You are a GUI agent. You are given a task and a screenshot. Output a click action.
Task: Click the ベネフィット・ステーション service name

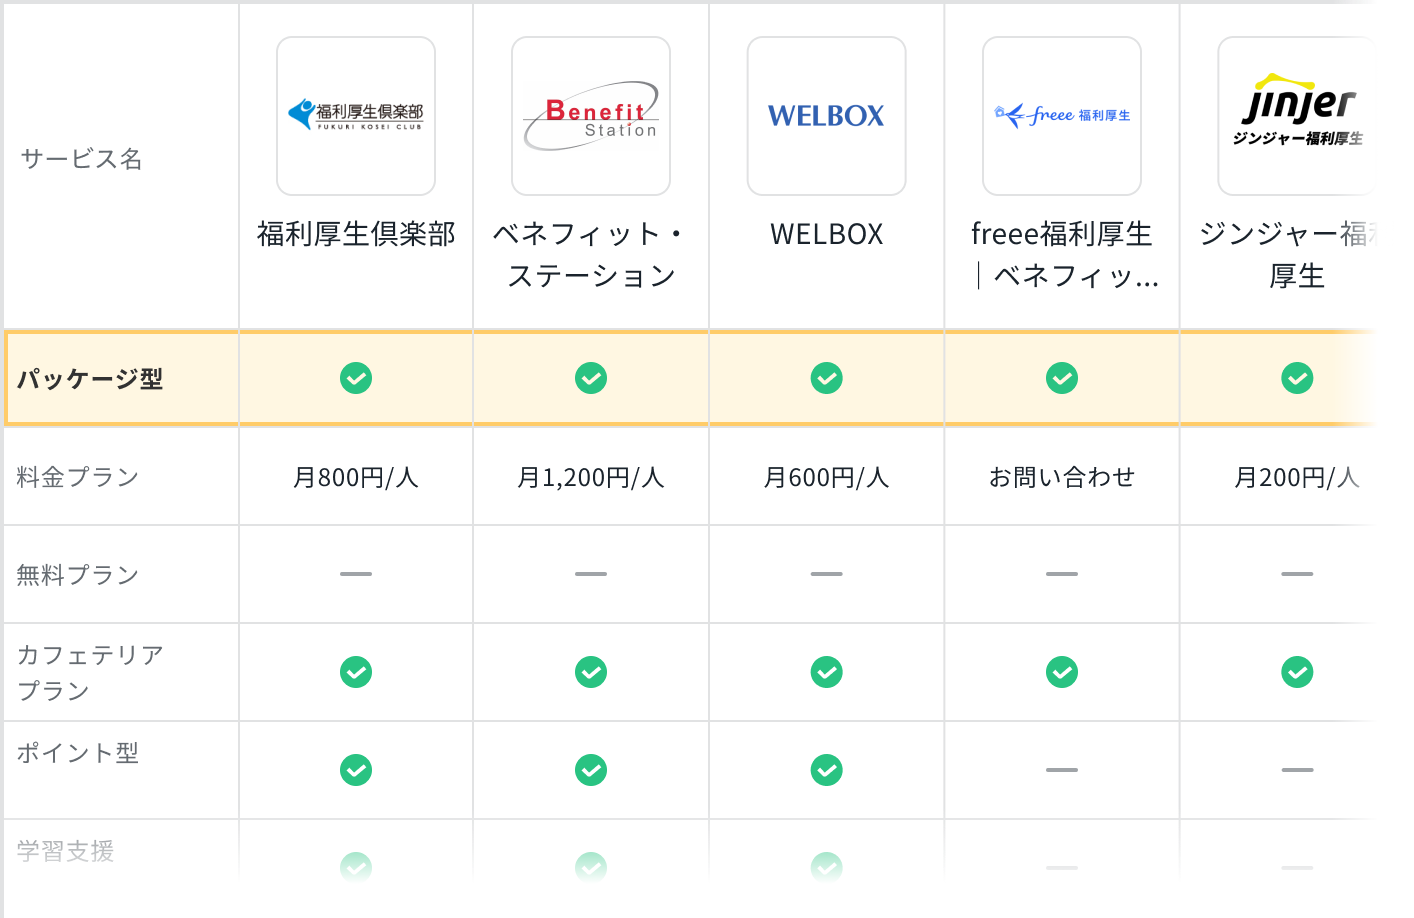click(x=591, y=254)
